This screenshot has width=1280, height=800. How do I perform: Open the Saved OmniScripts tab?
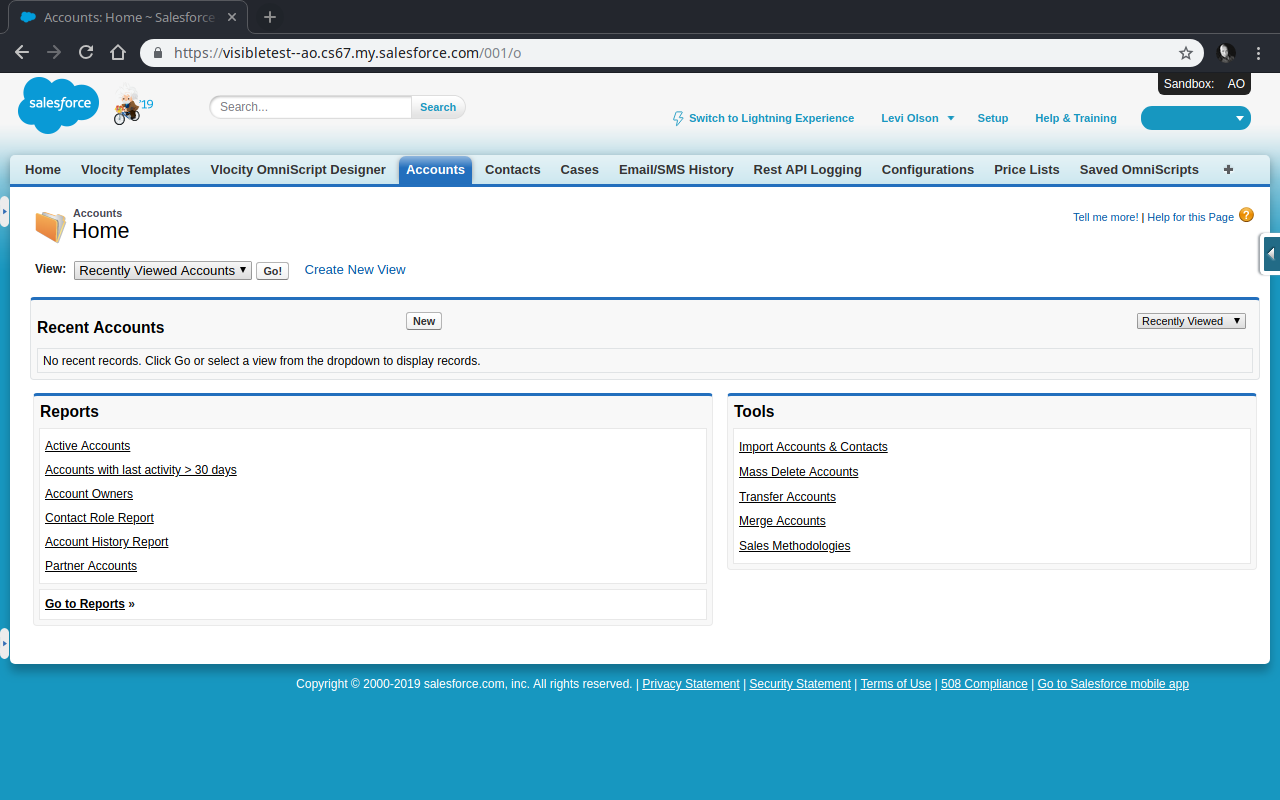(1139, 170)
